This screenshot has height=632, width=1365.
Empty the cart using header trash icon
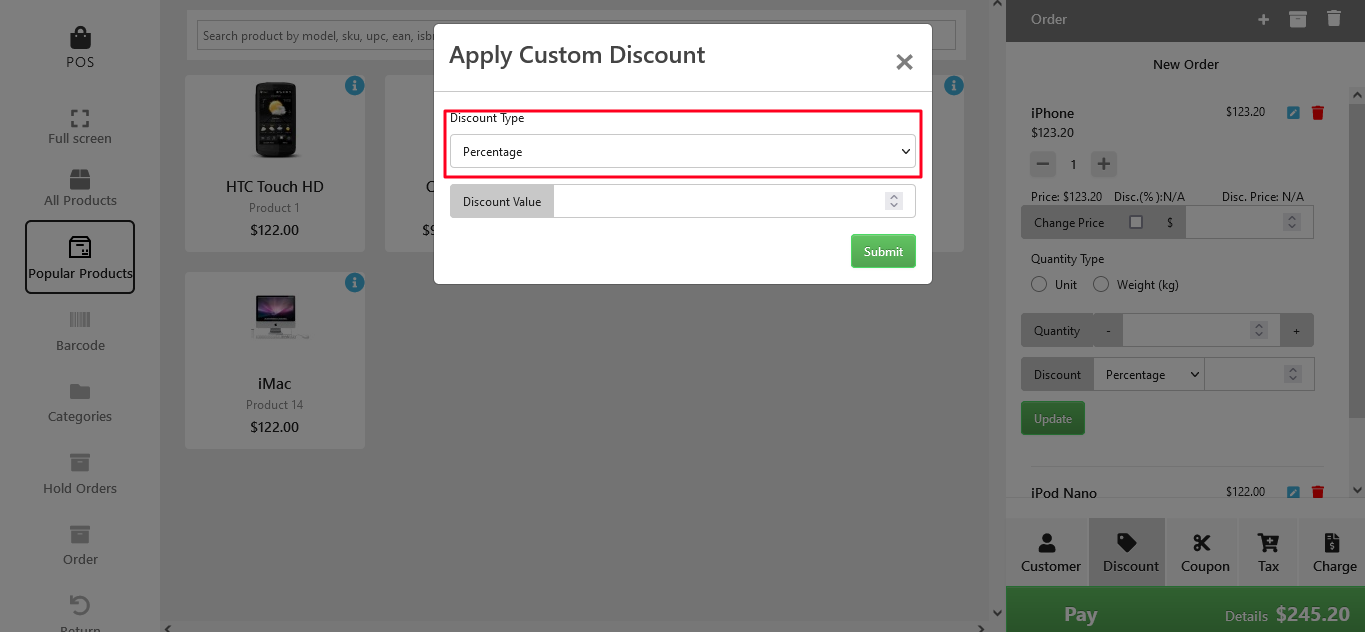click(x=1333, y=19)
